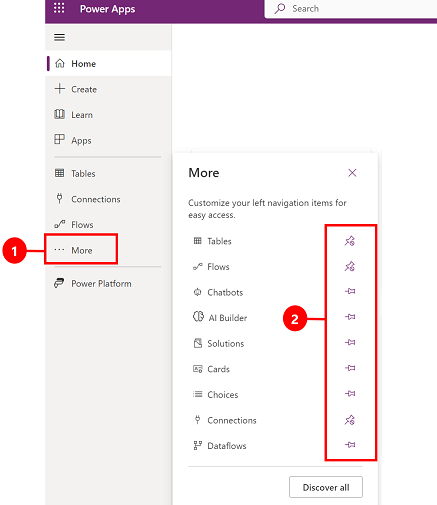Click the Discover all button
The width and height of the screenshot is (437, 505).
point(326,487)
